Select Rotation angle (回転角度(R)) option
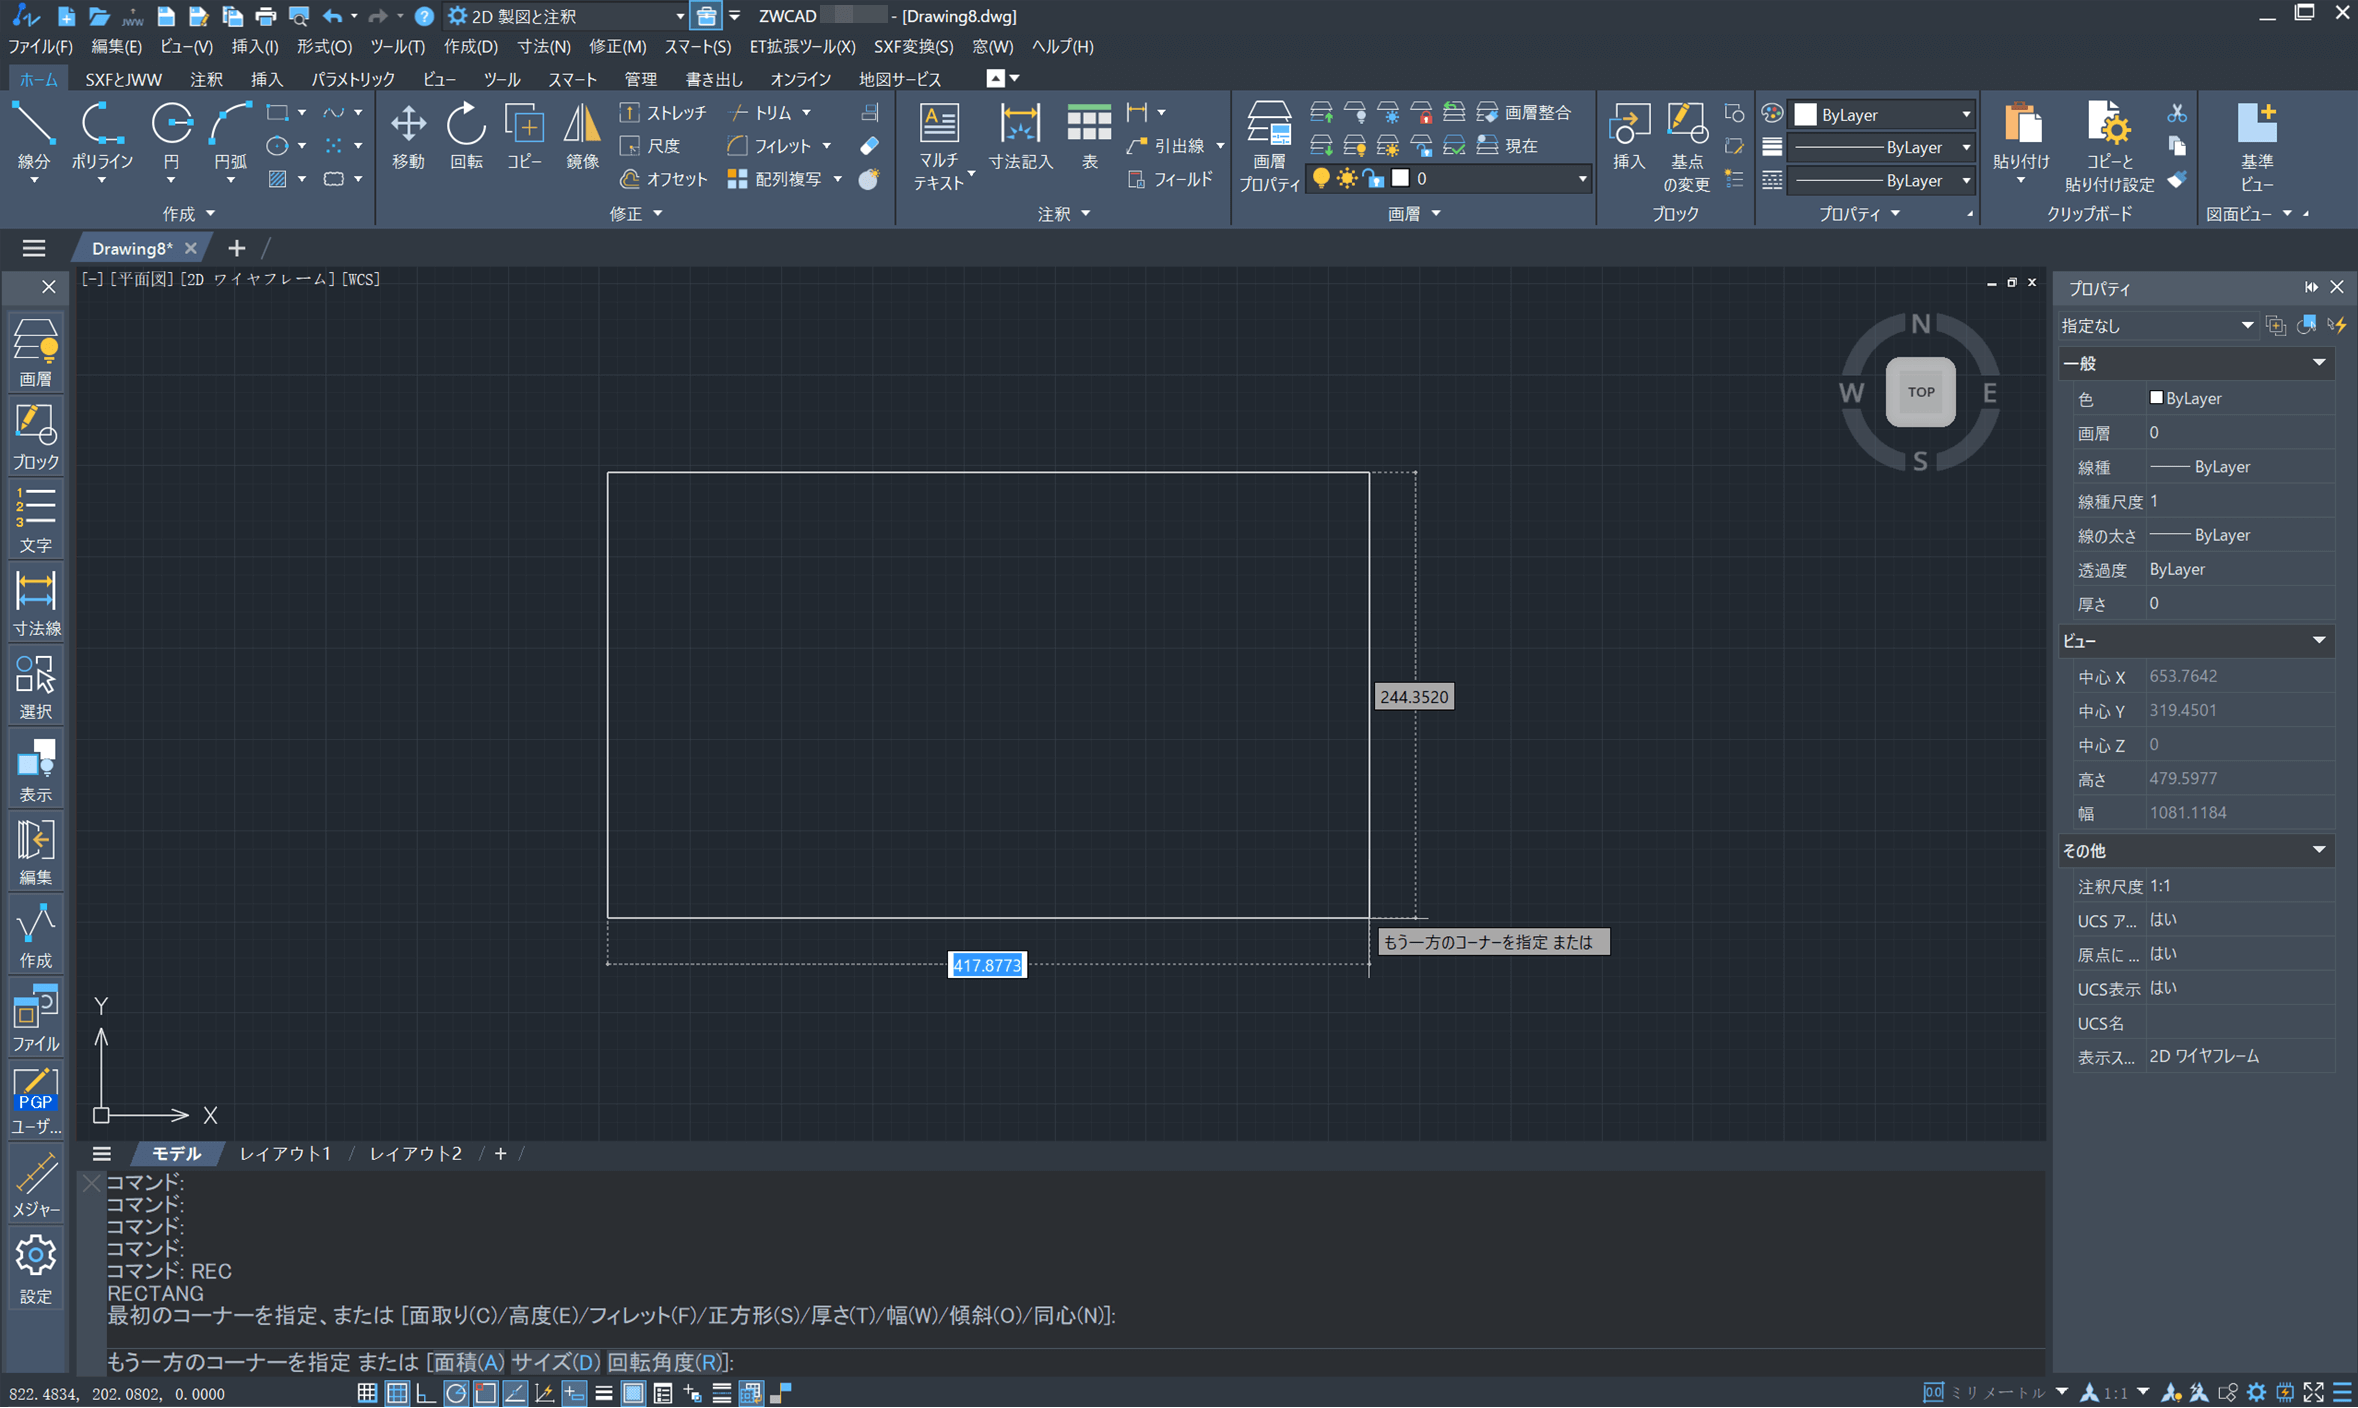This screenshot has height=1408, width=2358. pos(666,1362)
